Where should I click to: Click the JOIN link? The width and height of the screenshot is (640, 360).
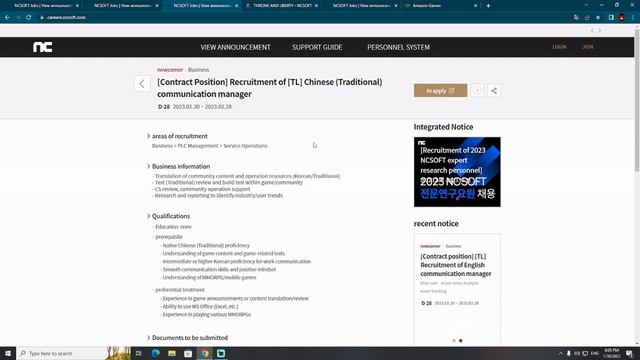click(x=588, y=47)
